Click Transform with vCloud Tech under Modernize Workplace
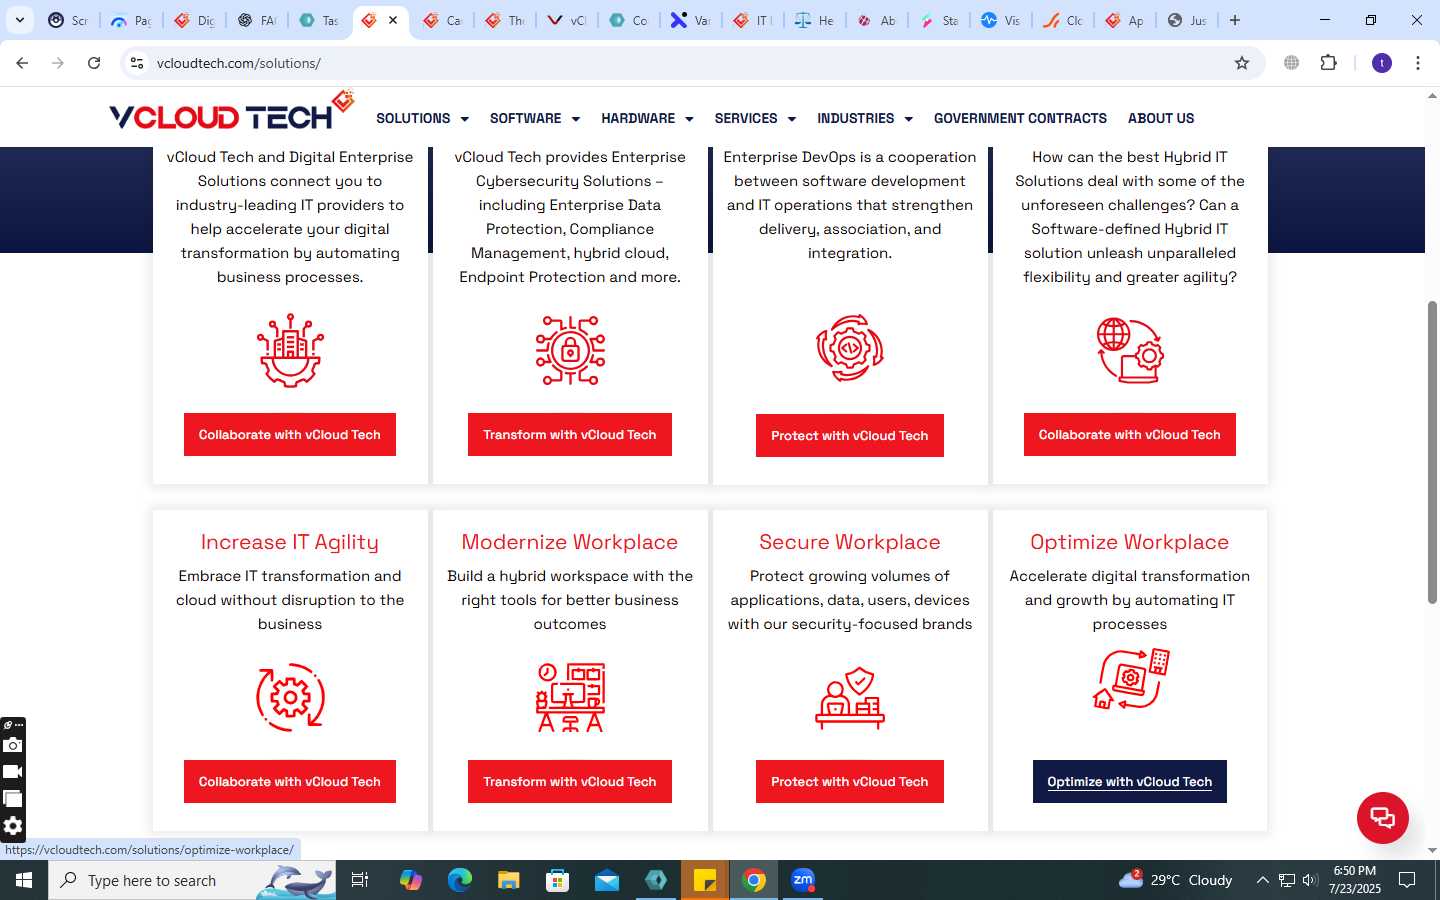This screenshot has height=900, width=1440. pyautogui.click(x=570, y=782)
